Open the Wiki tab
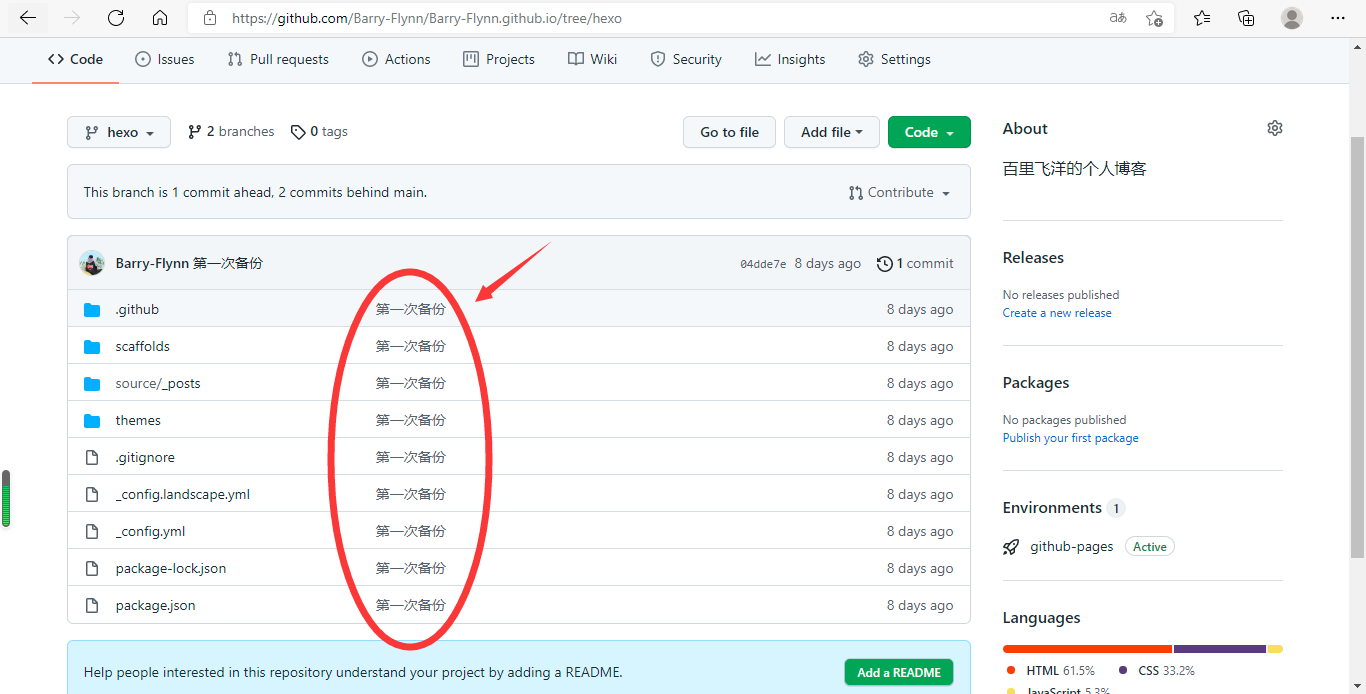 coord(592,59)
